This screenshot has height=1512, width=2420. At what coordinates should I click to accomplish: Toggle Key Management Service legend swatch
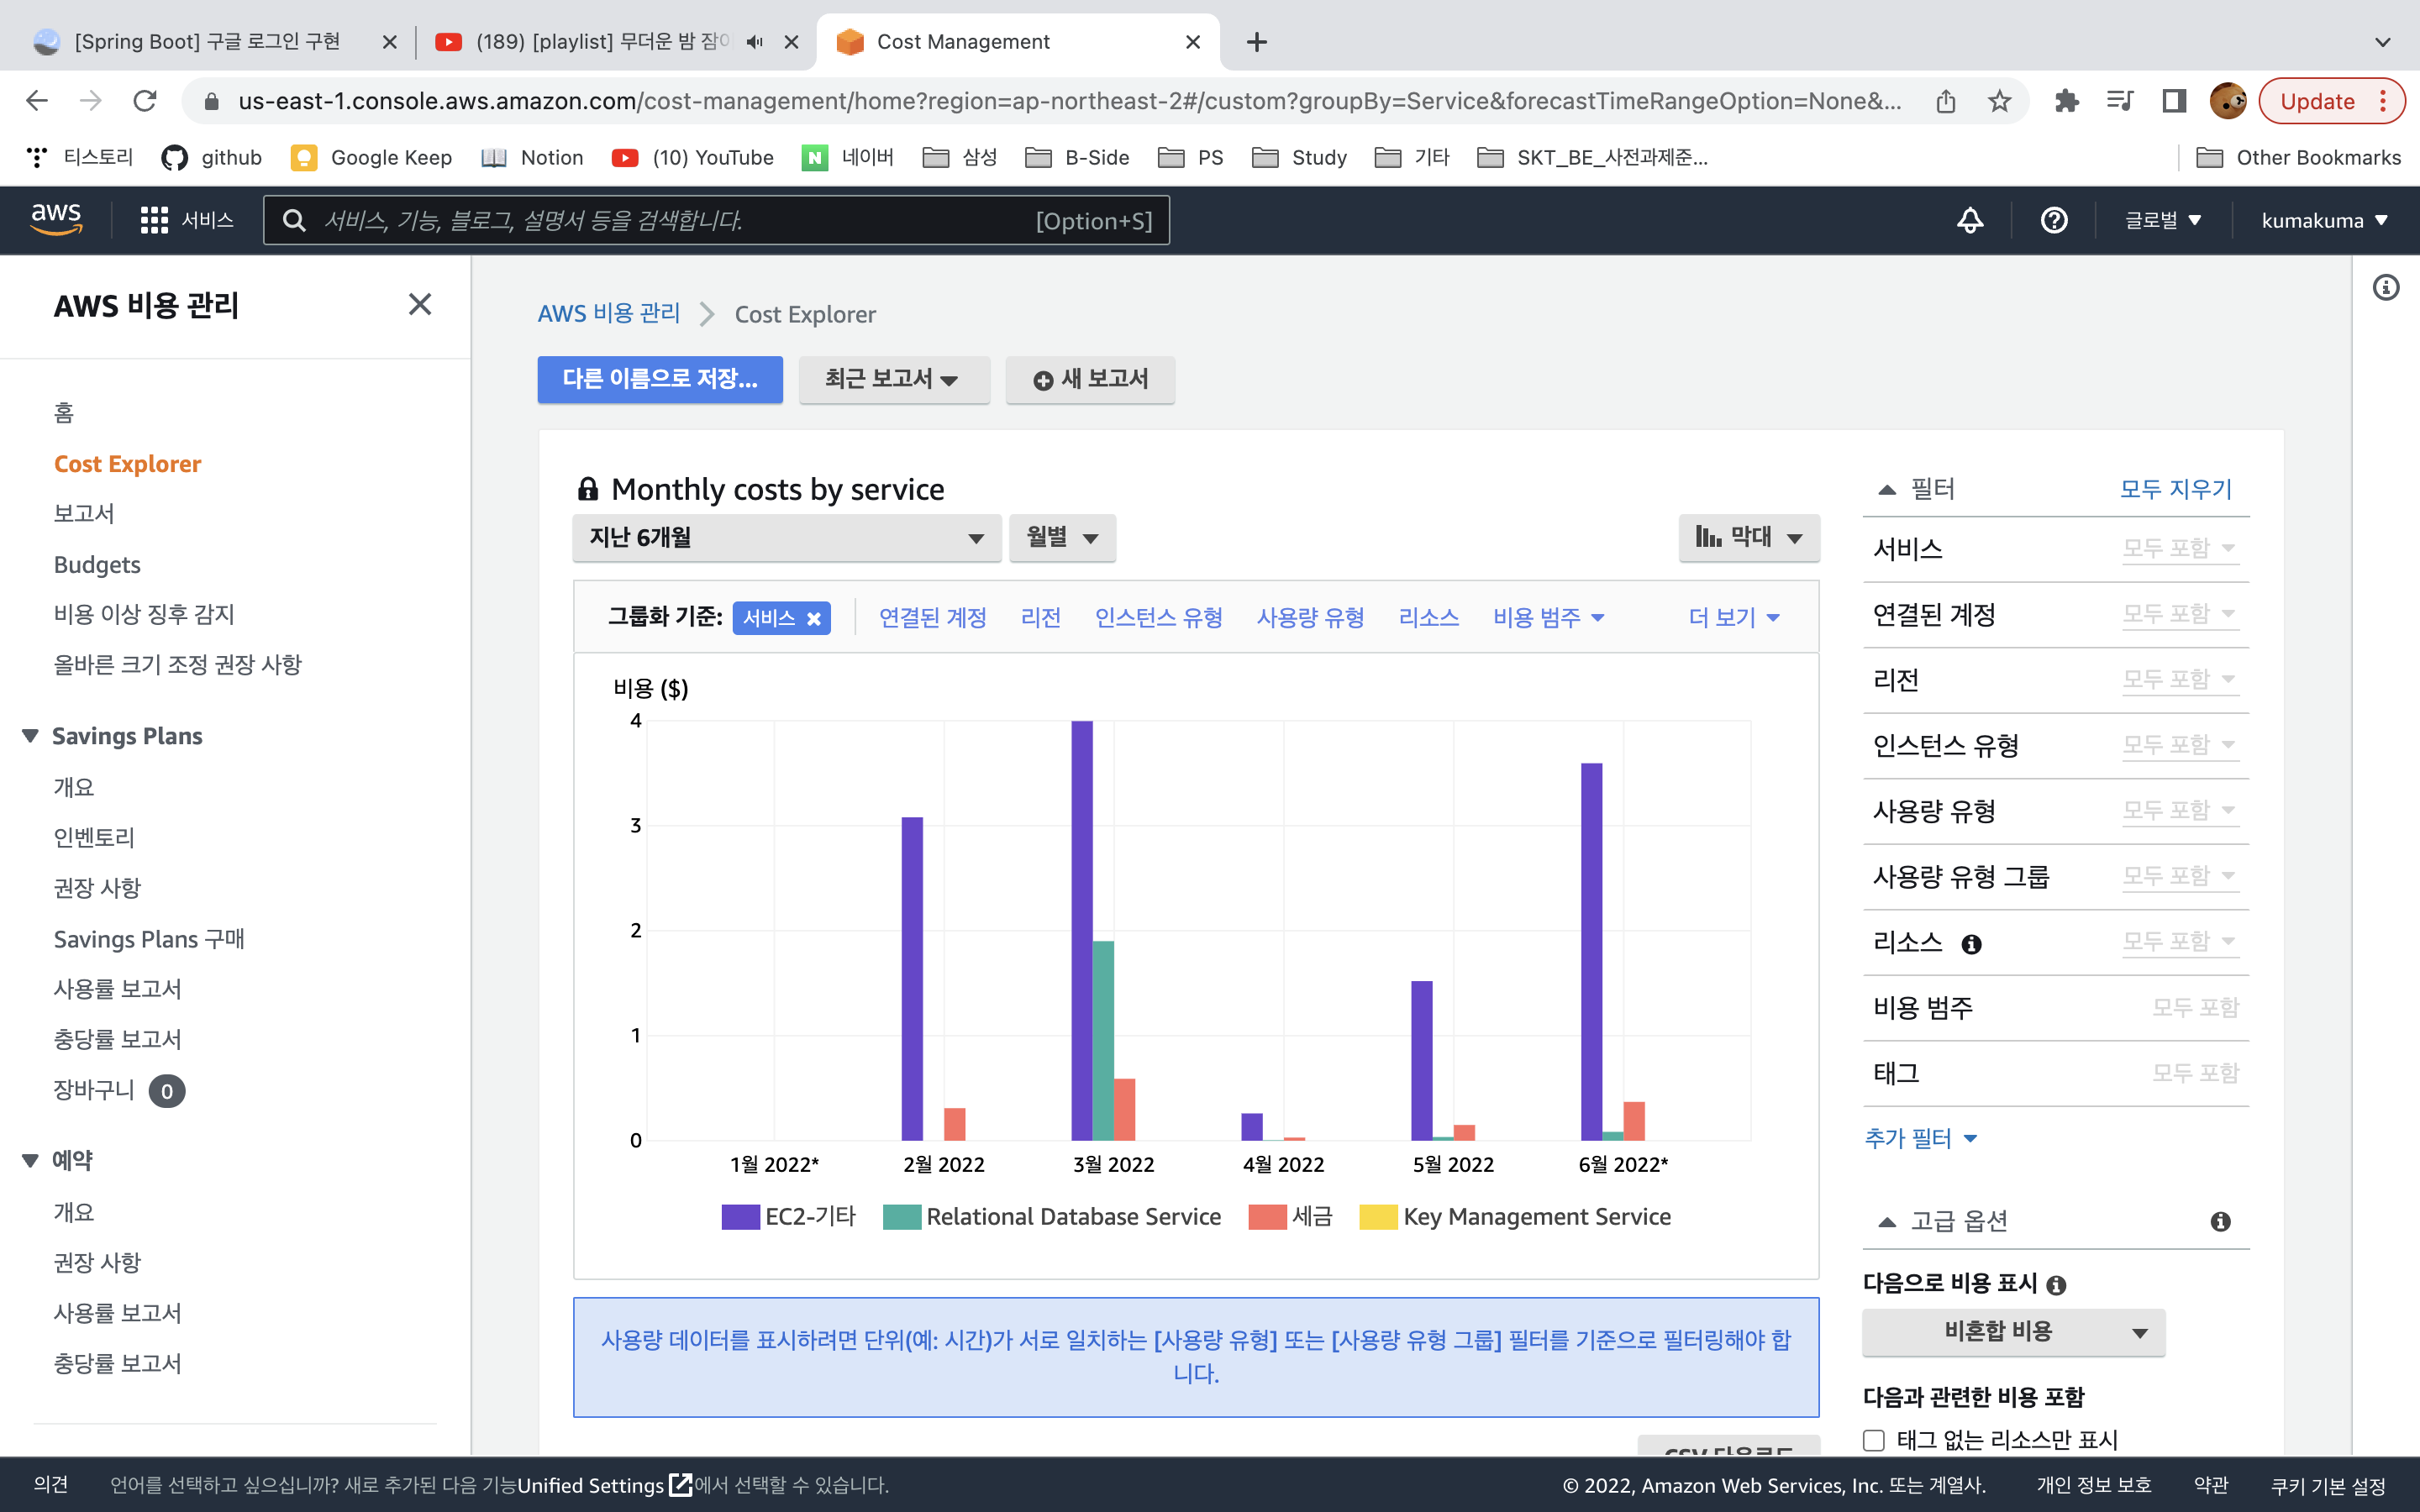pos(1377,1217)
